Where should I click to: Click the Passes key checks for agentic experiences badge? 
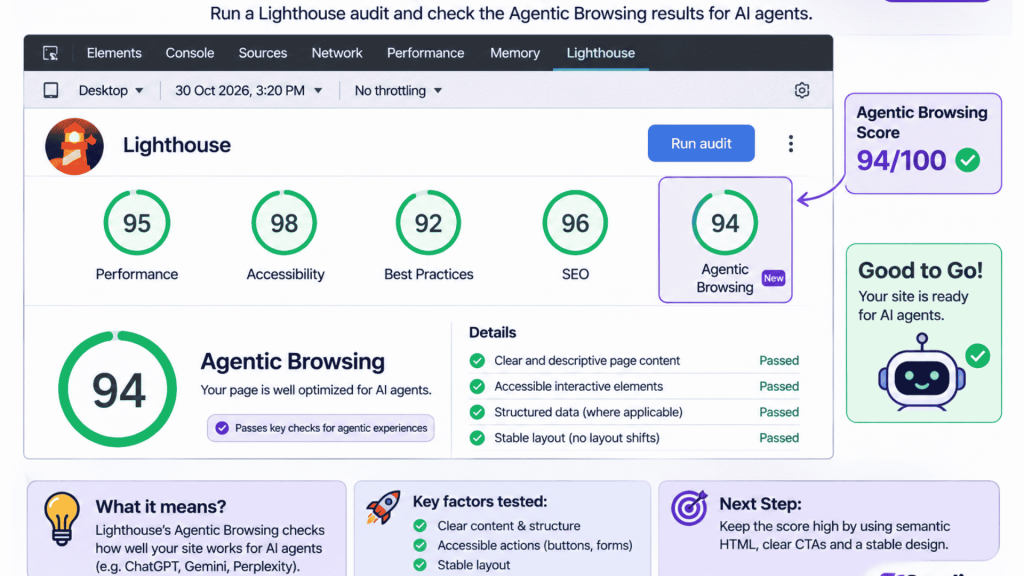click(x=321, y=428)
